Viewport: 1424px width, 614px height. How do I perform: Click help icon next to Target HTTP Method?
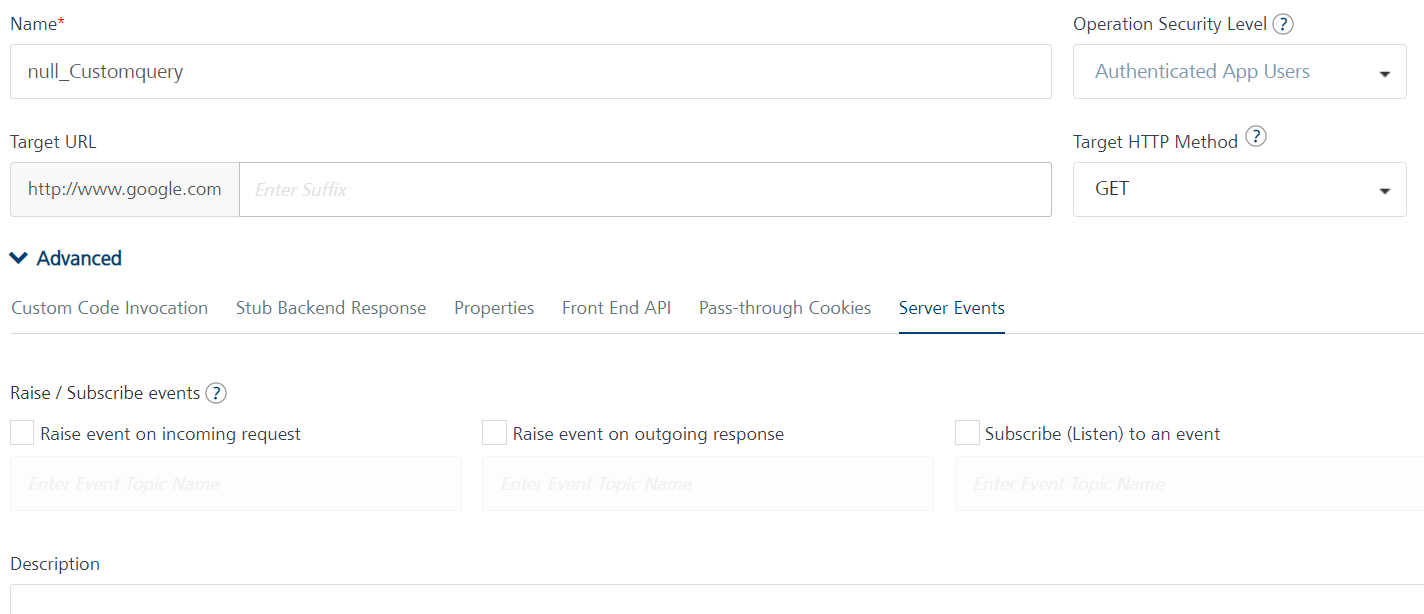point(1255,137)
